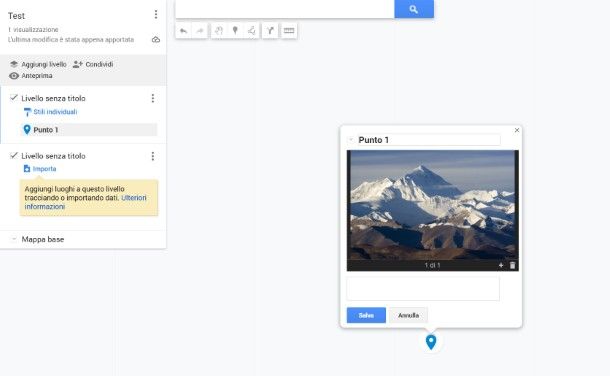Click the Punto 1 title field
This screenshot has height=376, width=610.
click(x=428, y=140)
